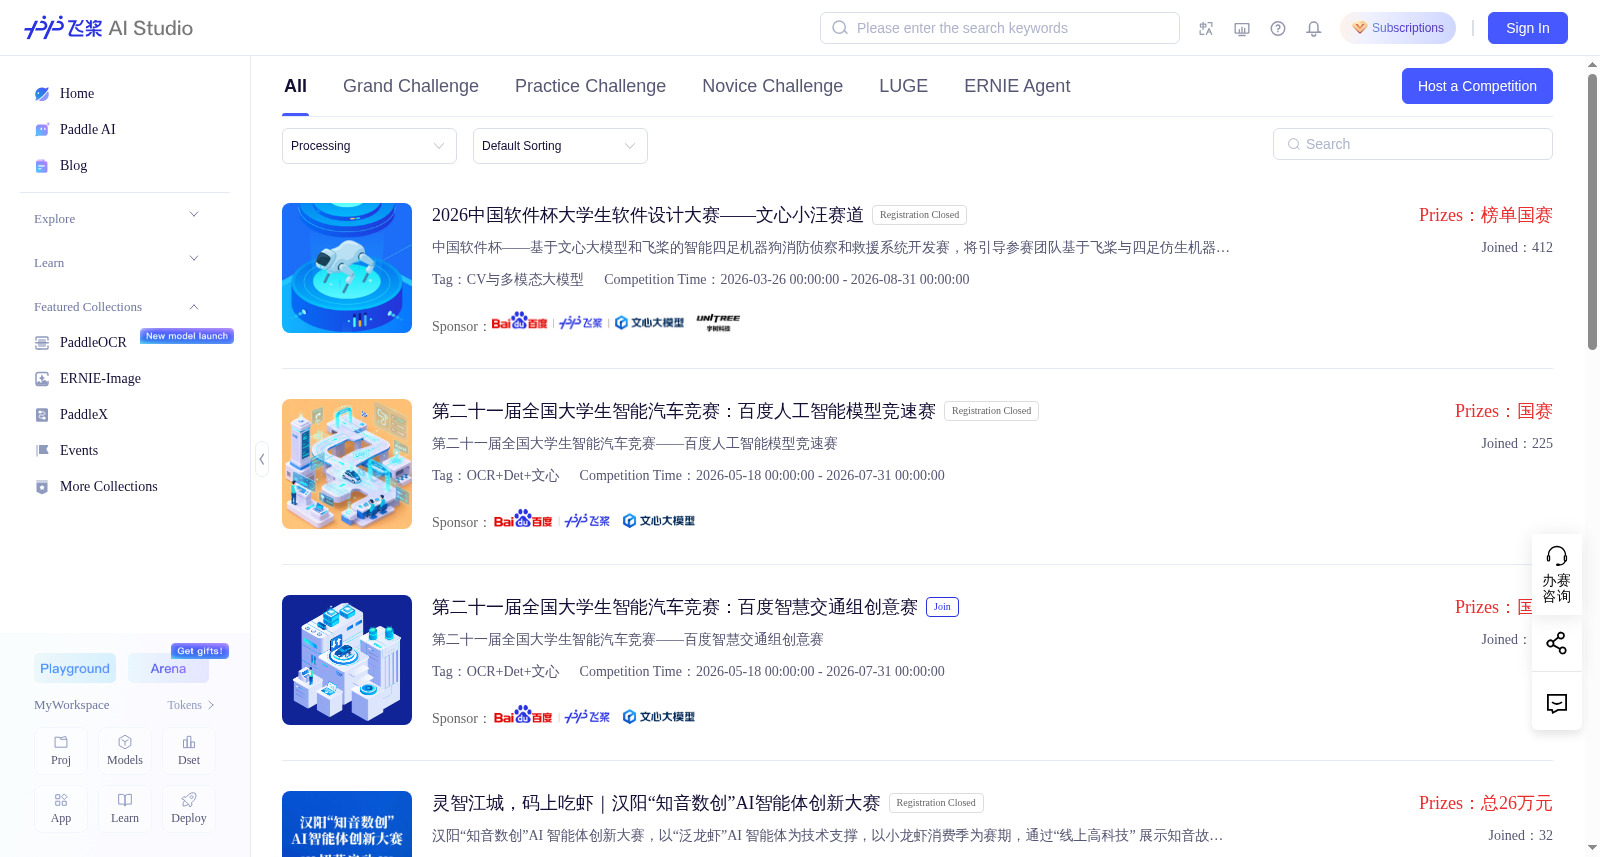Open the Playground button
The height and width of the screenshot is (857, 1600).
click(x=75, y=668)
